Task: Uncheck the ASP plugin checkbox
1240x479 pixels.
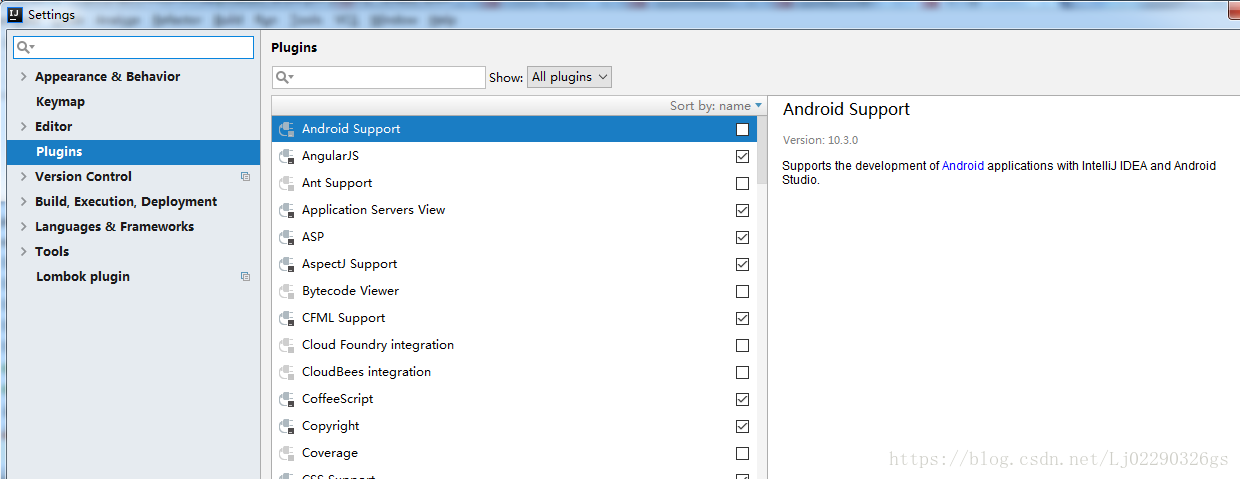Action: pos(742,237)
